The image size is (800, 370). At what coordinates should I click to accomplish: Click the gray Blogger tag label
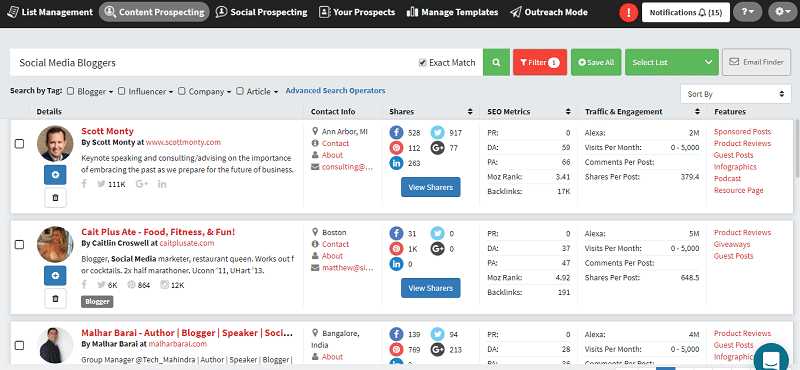click(97, 302)
